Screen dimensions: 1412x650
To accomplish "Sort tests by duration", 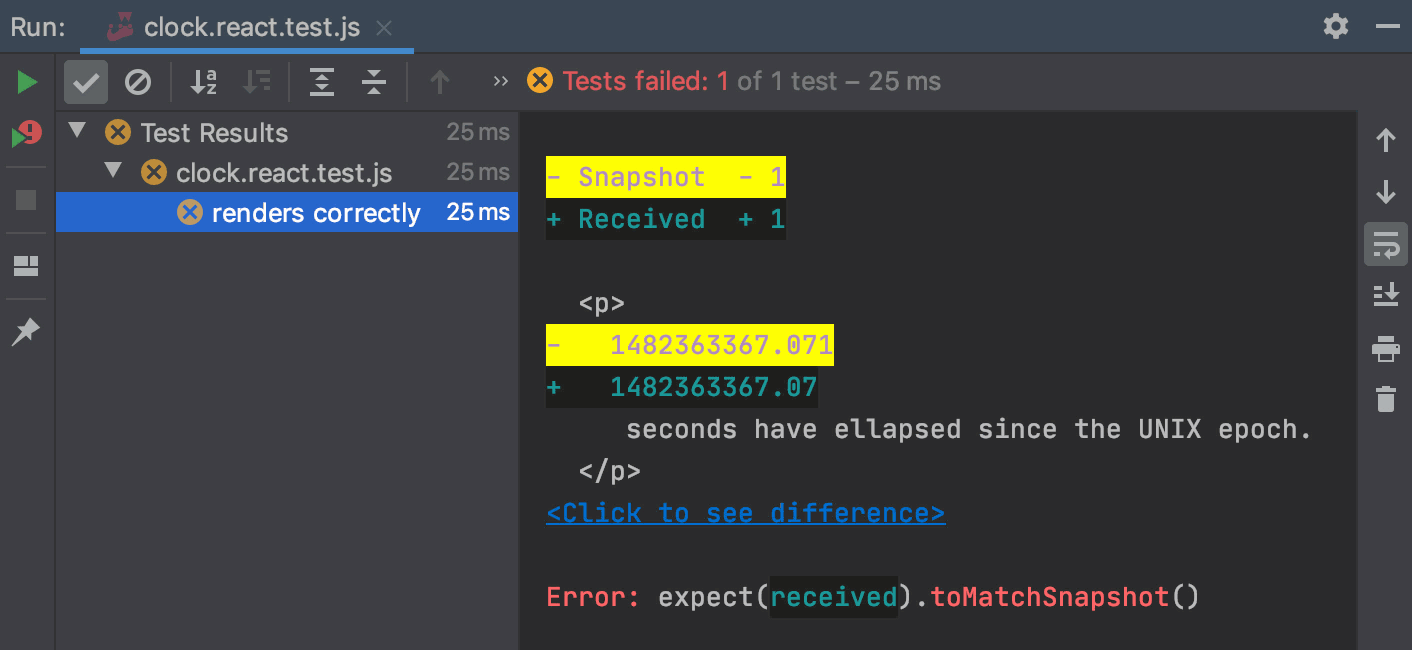I will point(257,82).
